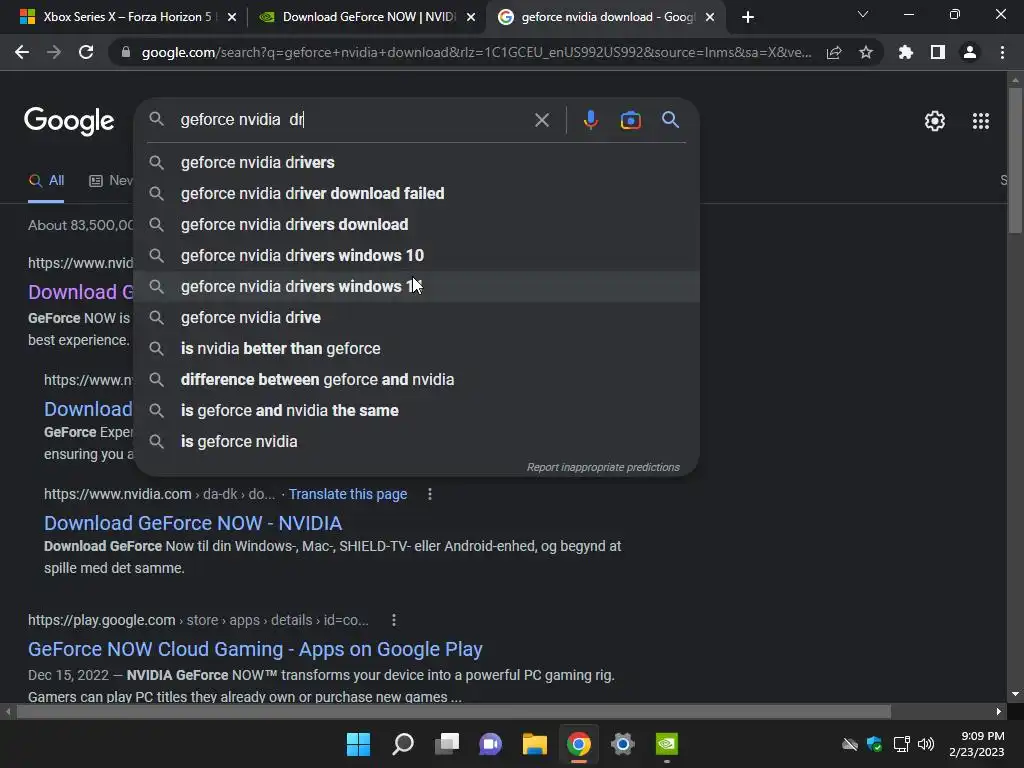Viewport: 1024px width, 768px height.
Task: Open GeForce NOW Cloud Gaming Google Play result
Action: tap(255, 649)
